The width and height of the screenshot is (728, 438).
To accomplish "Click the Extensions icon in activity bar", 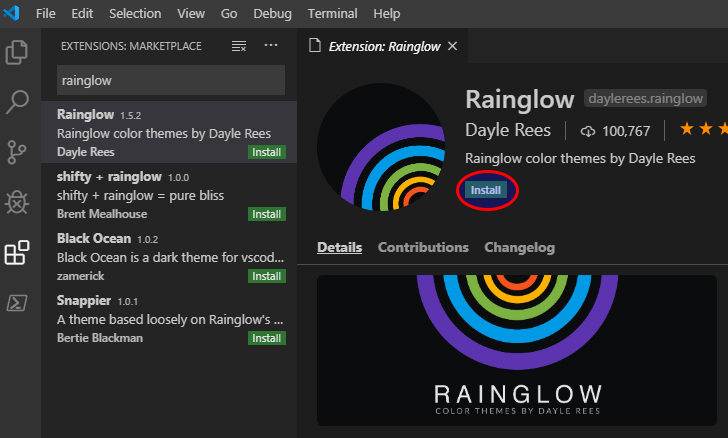I will pyautogui.click(x=17, y=253).
